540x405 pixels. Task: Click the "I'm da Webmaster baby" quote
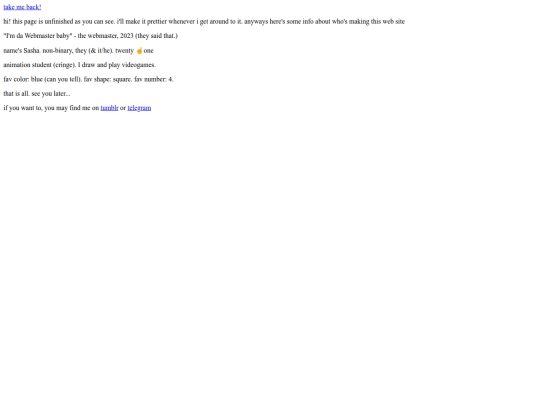pos(38,36)
